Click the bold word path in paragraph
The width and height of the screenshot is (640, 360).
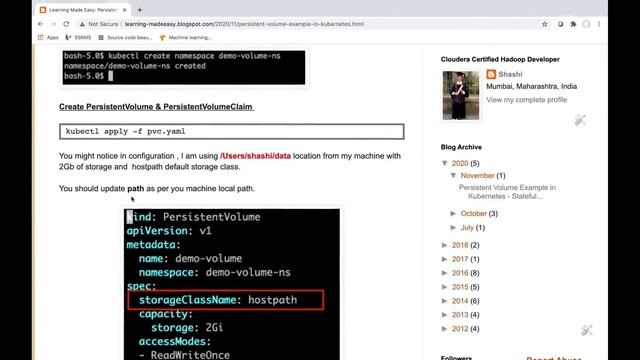pos(136,189)
